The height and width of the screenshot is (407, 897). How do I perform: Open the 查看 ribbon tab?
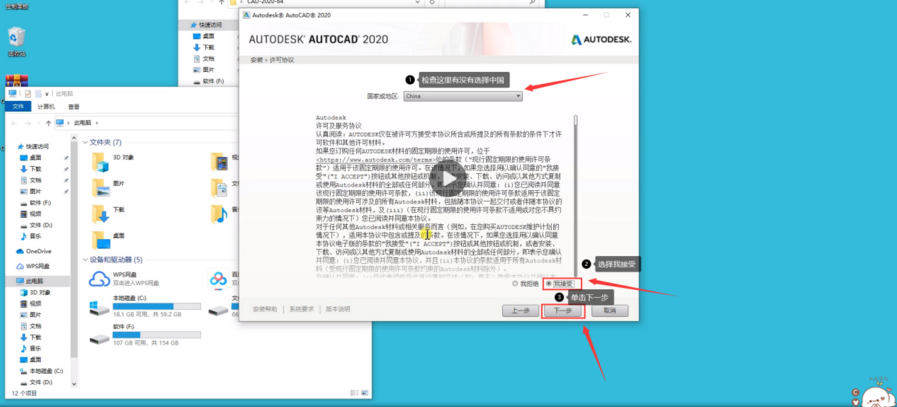(x=74, y=106)
